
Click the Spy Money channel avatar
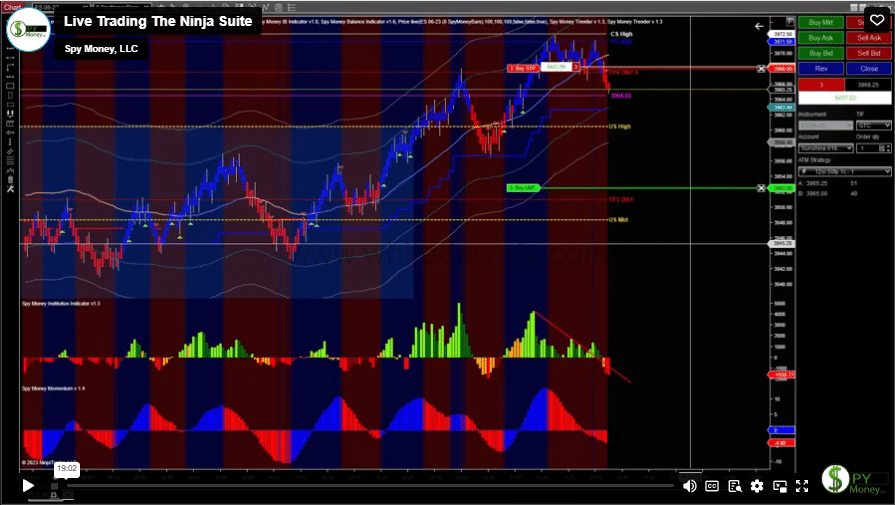coord(28,29)
